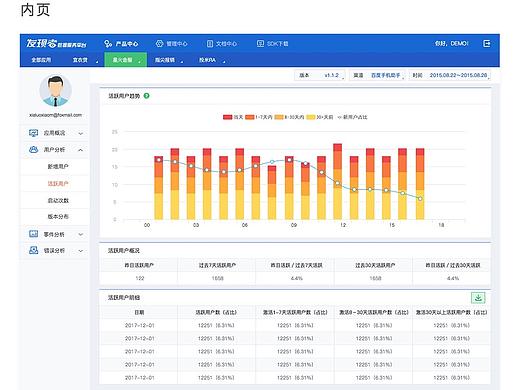Click the SDK下载 download icon in header
The width and height of the screenshot is (520, 390).
[x=260, y=44]
